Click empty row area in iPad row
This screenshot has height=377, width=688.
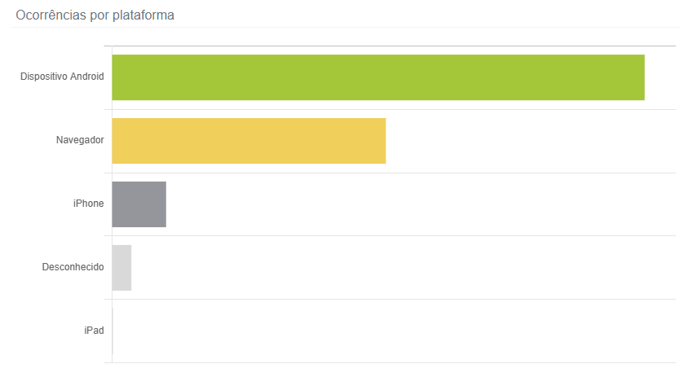[394, 331]
